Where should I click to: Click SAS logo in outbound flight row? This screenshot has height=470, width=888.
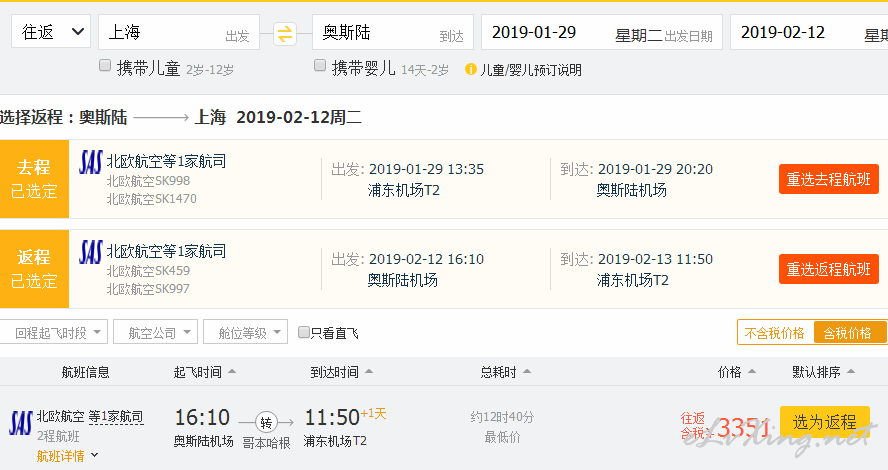pyautogui.click(x=91, y=162)
